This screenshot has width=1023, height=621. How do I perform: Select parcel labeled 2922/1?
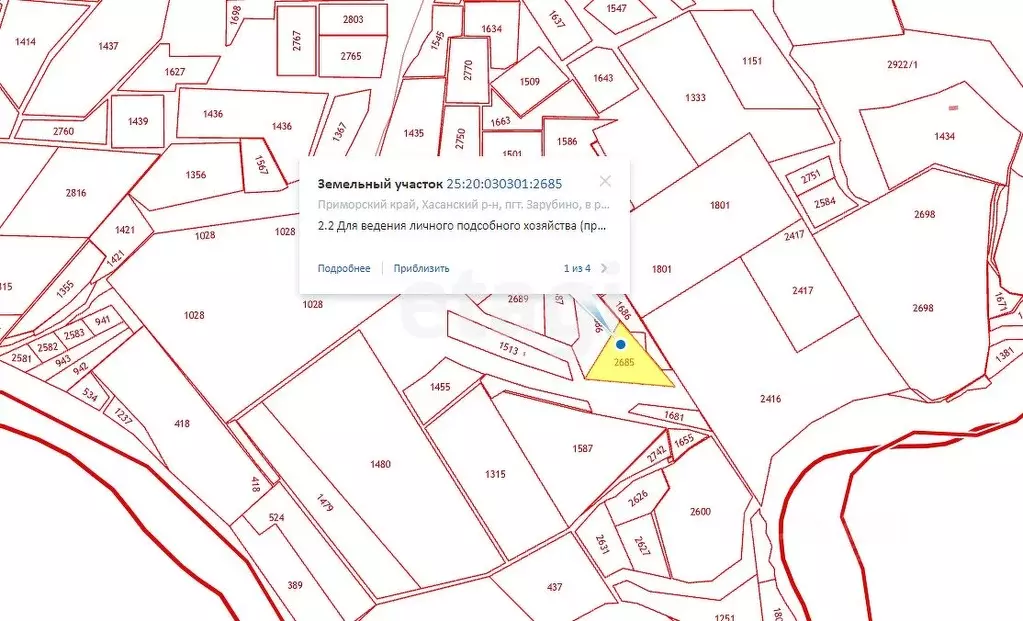(902, 65)
